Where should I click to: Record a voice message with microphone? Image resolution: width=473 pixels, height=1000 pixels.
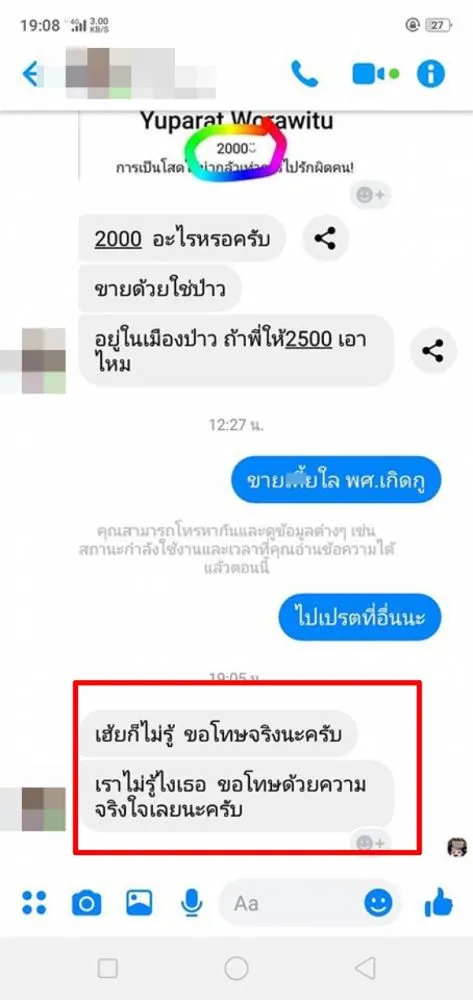[191, 903]
